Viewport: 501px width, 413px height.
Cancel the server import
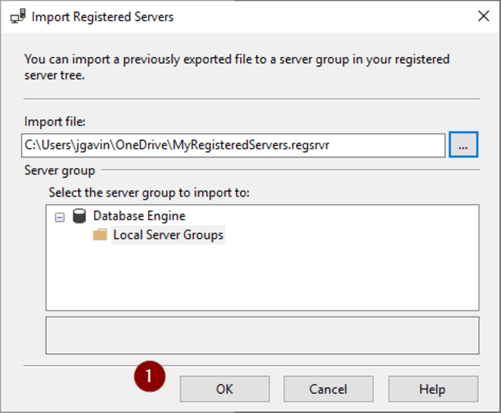point(328,389)
